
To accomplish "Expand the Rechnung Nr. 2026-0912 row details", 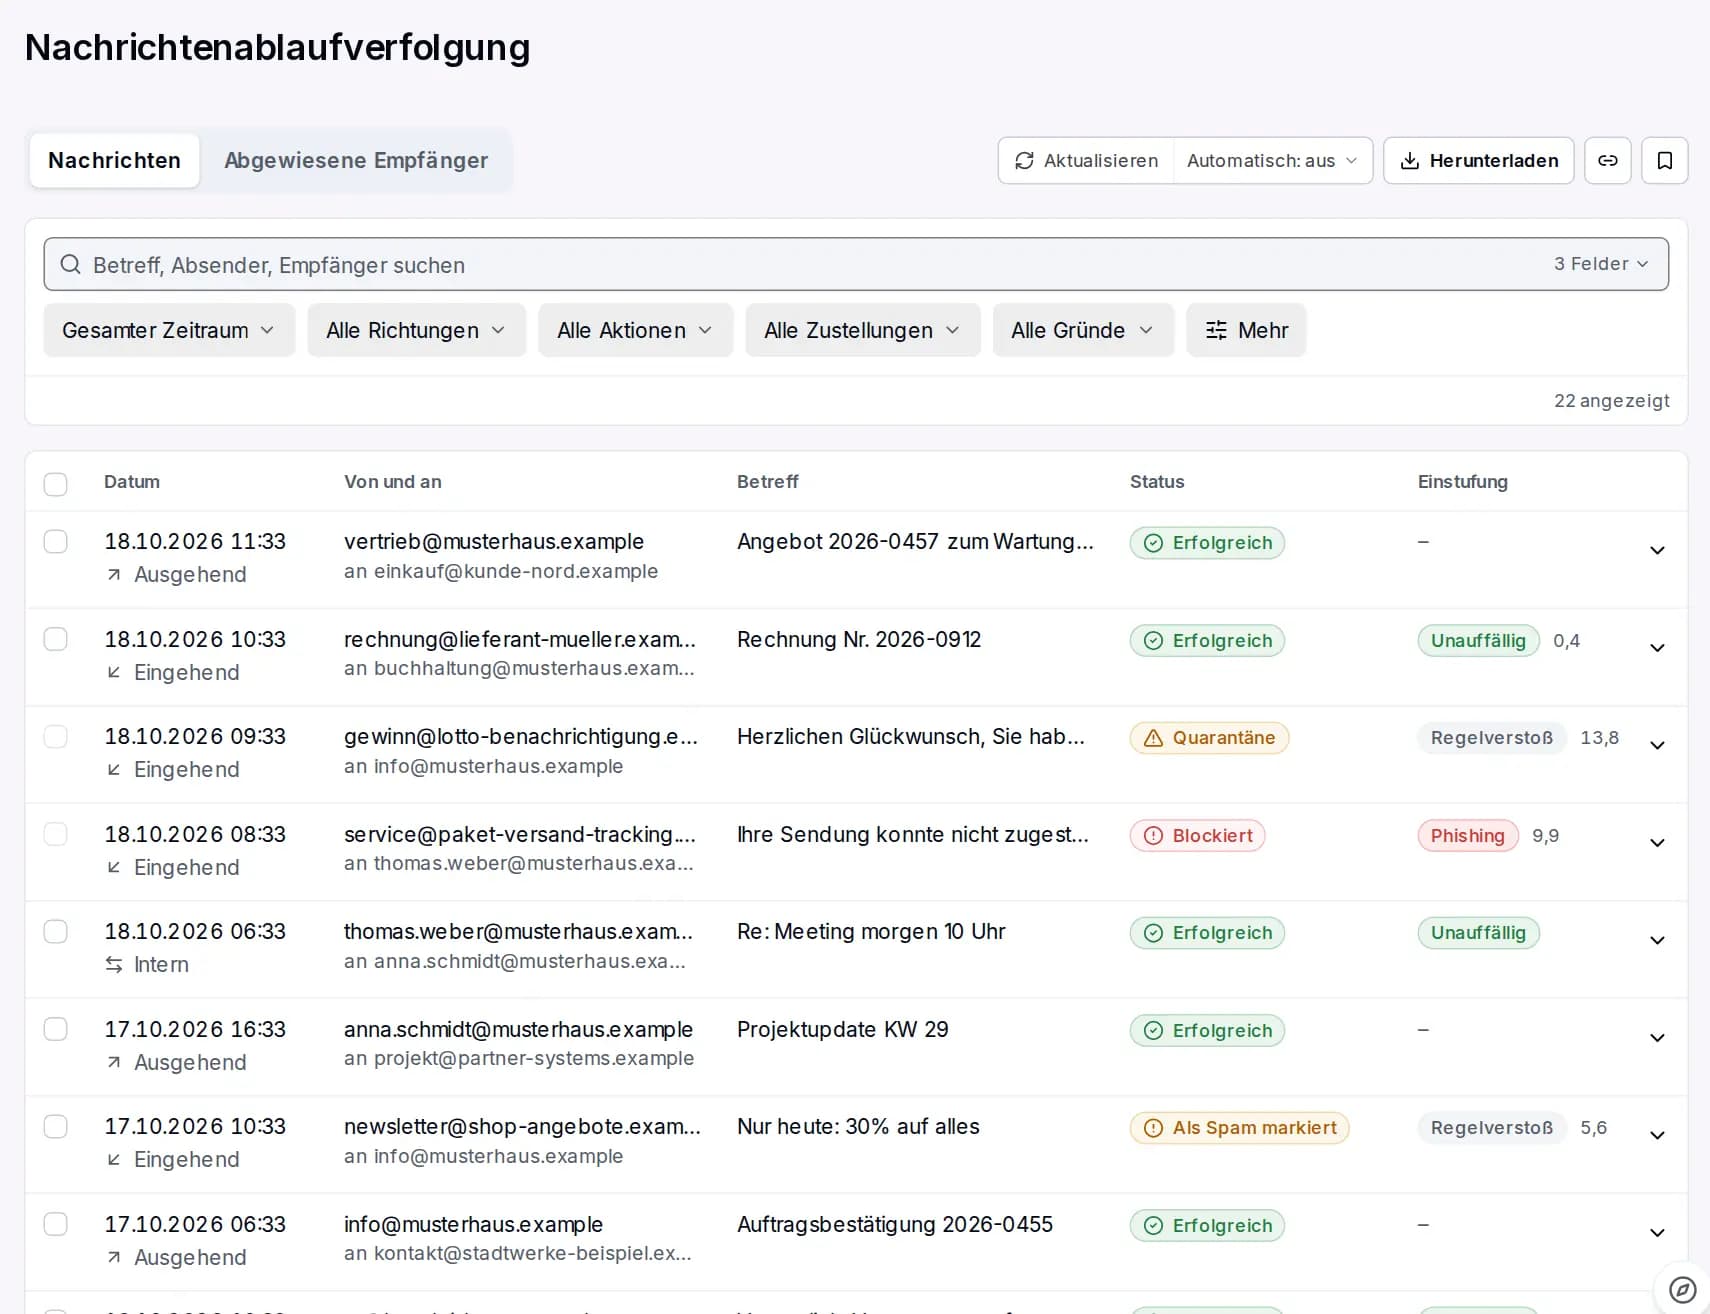I will coord(1657,648).
